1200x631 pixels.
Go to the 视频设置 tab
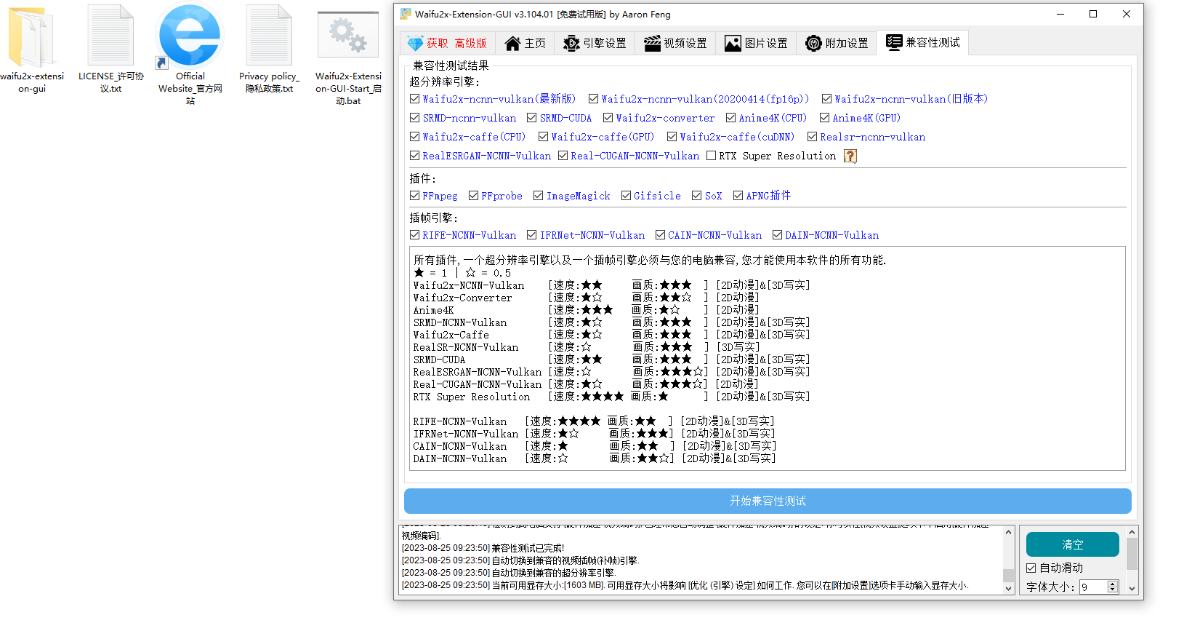click(675, 43)
